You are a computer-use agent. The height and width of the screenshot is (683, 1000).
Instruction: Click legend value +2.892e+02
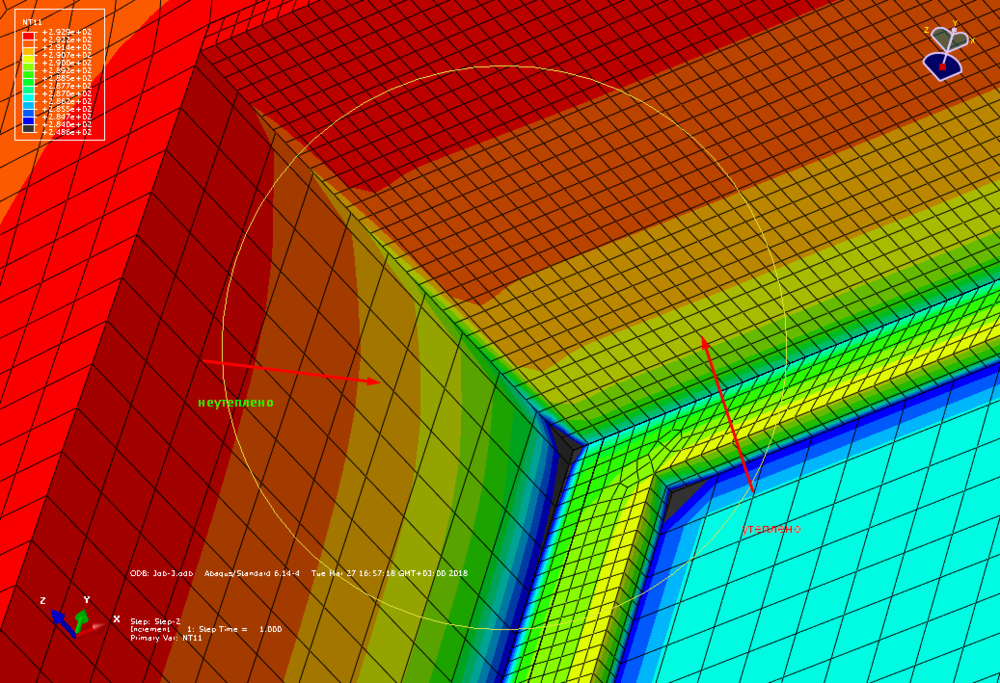tap(67, 71)
